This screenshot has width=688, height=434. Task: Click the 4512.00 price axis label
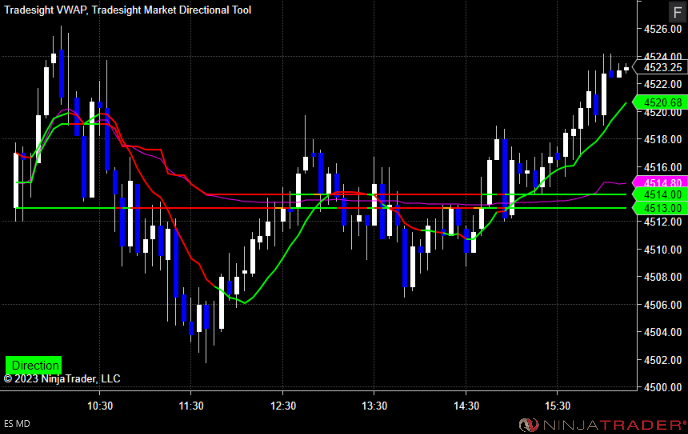[x=663, y=222]
